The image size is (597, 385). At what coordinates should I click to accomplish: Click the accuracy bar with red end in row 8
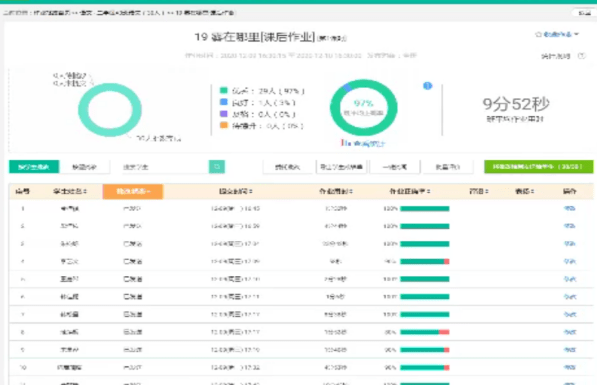point(425,332)
